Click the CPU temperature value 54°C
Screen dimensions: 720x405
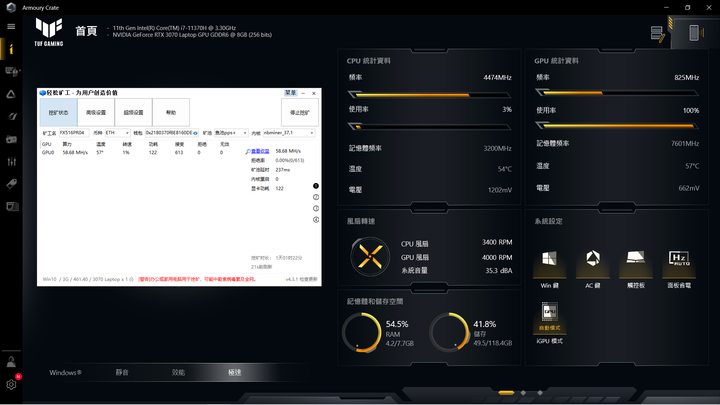click(x=505, y=169)
